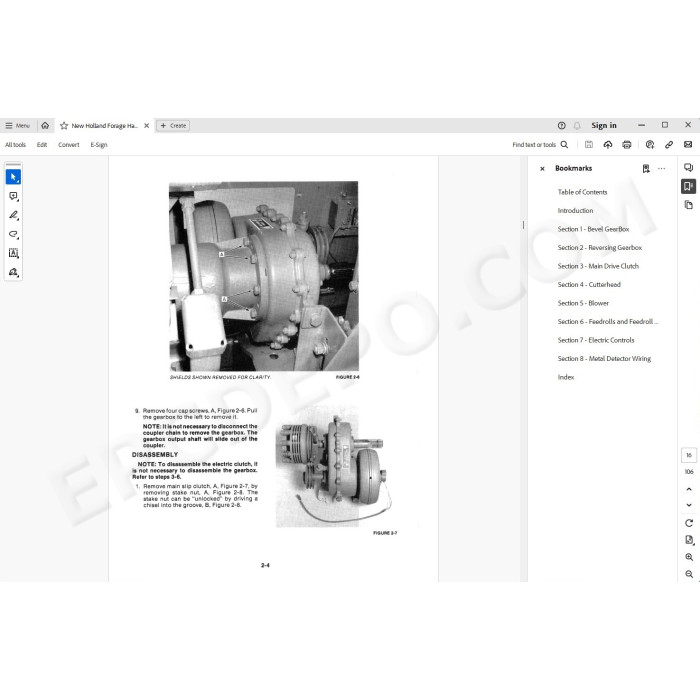Jump to Section 1 - Bevel GearBox
The image size is (700, 700).
click(x=593, y=229)
